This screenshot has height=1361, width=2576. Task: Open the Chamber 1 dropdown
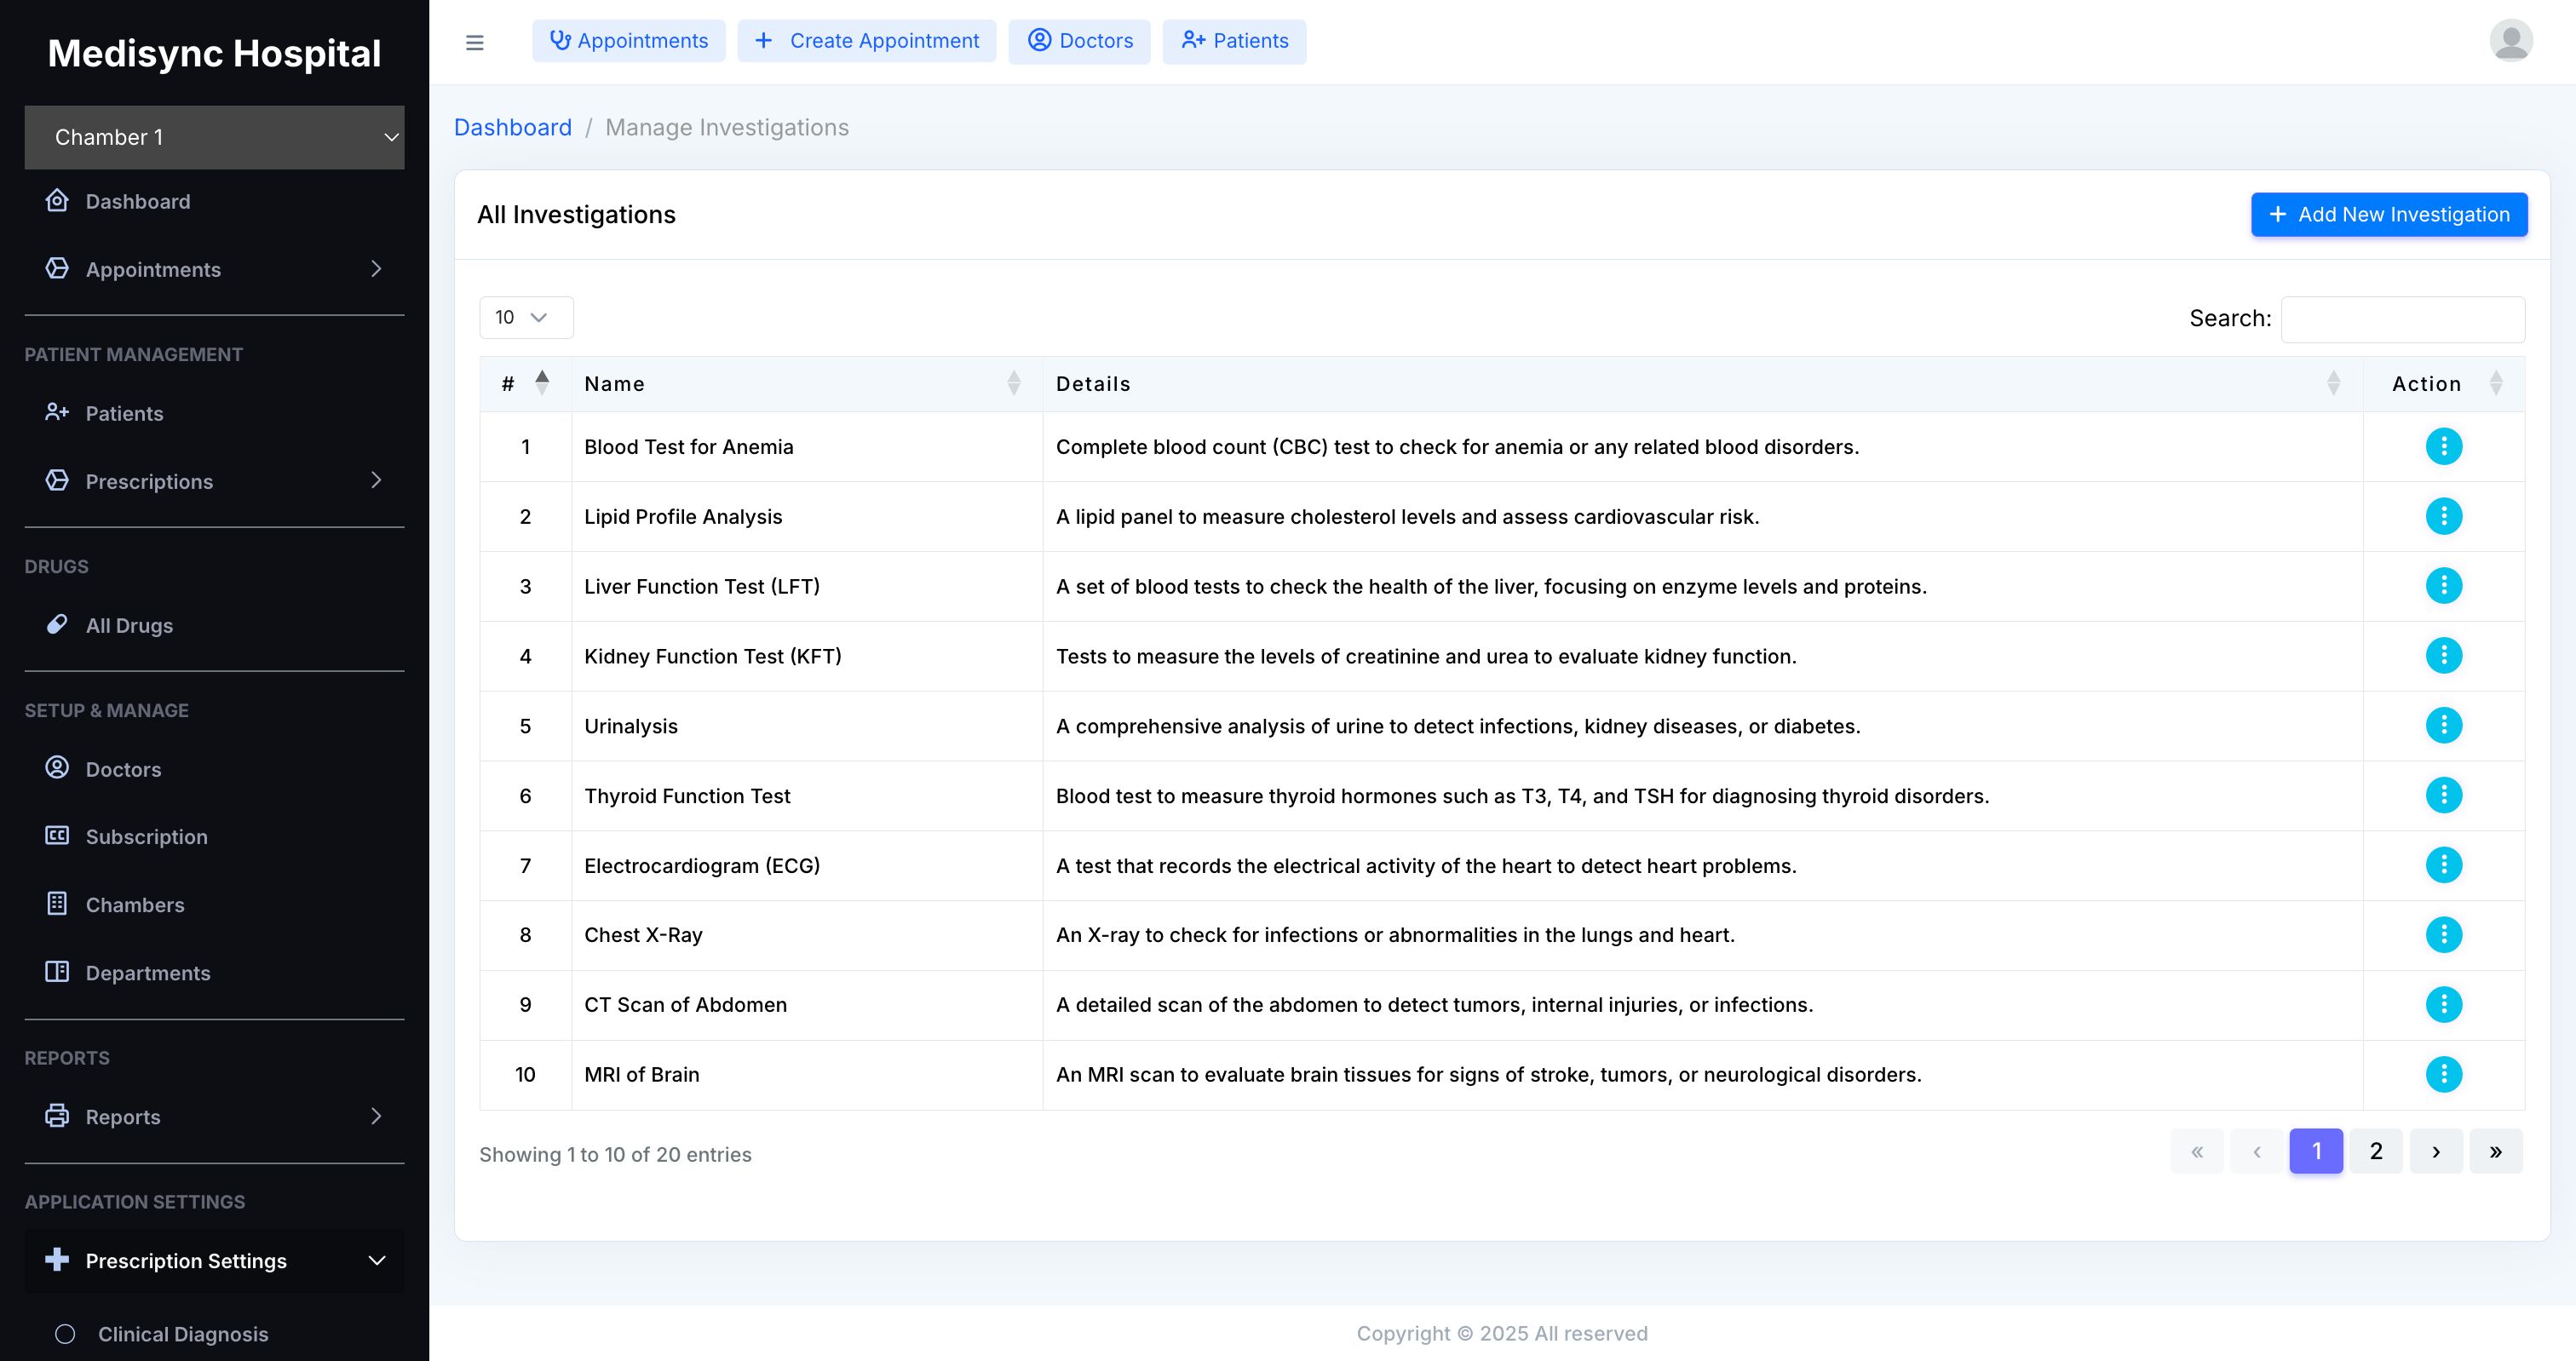214,138
